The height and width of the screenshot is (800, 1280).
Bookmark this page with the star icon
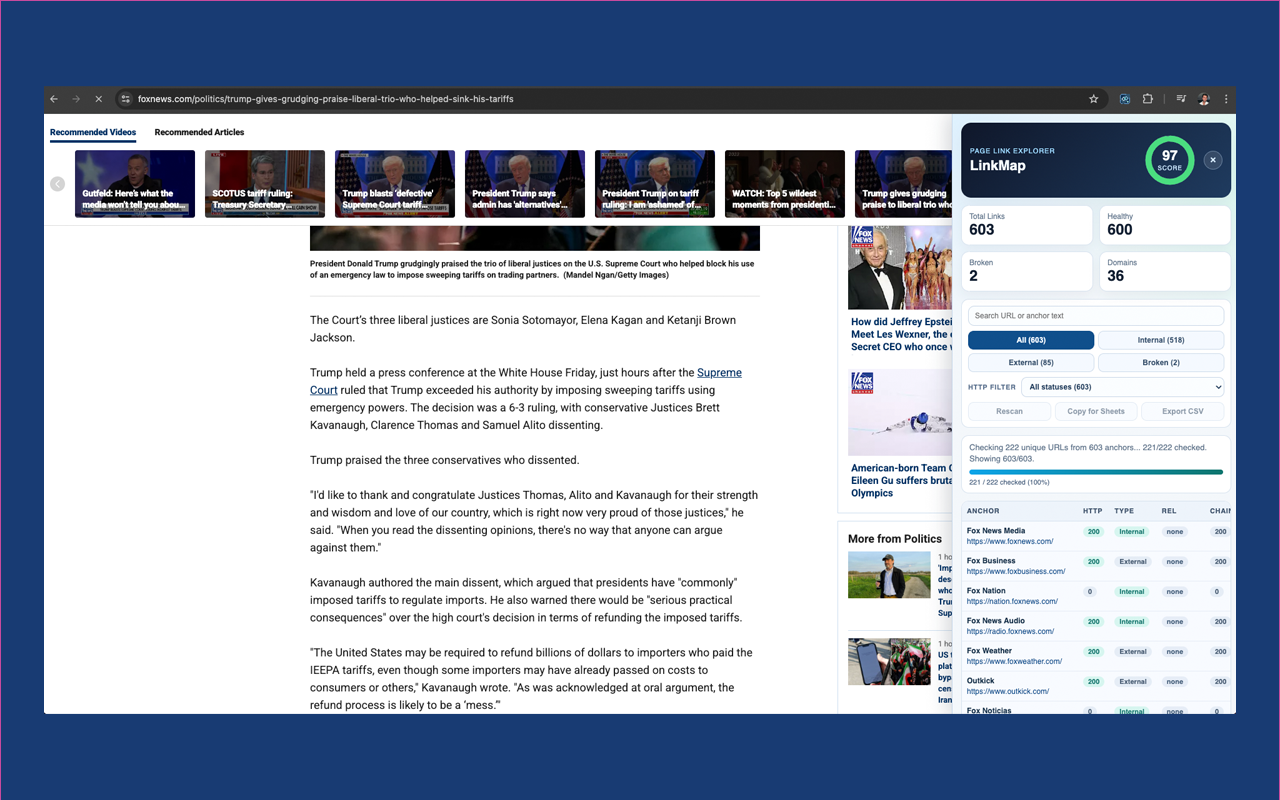pyautogui.click(x=1094, y=99)
